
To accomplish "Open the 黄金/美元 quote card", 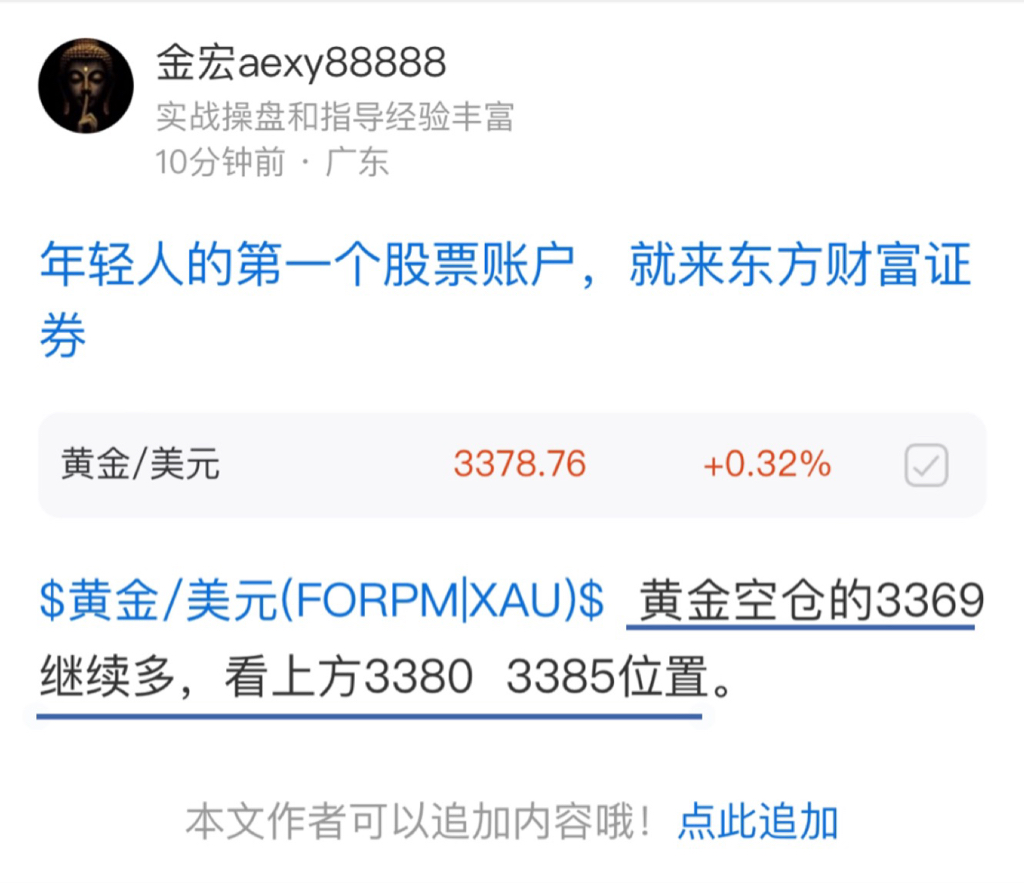I will pos(512,465).
